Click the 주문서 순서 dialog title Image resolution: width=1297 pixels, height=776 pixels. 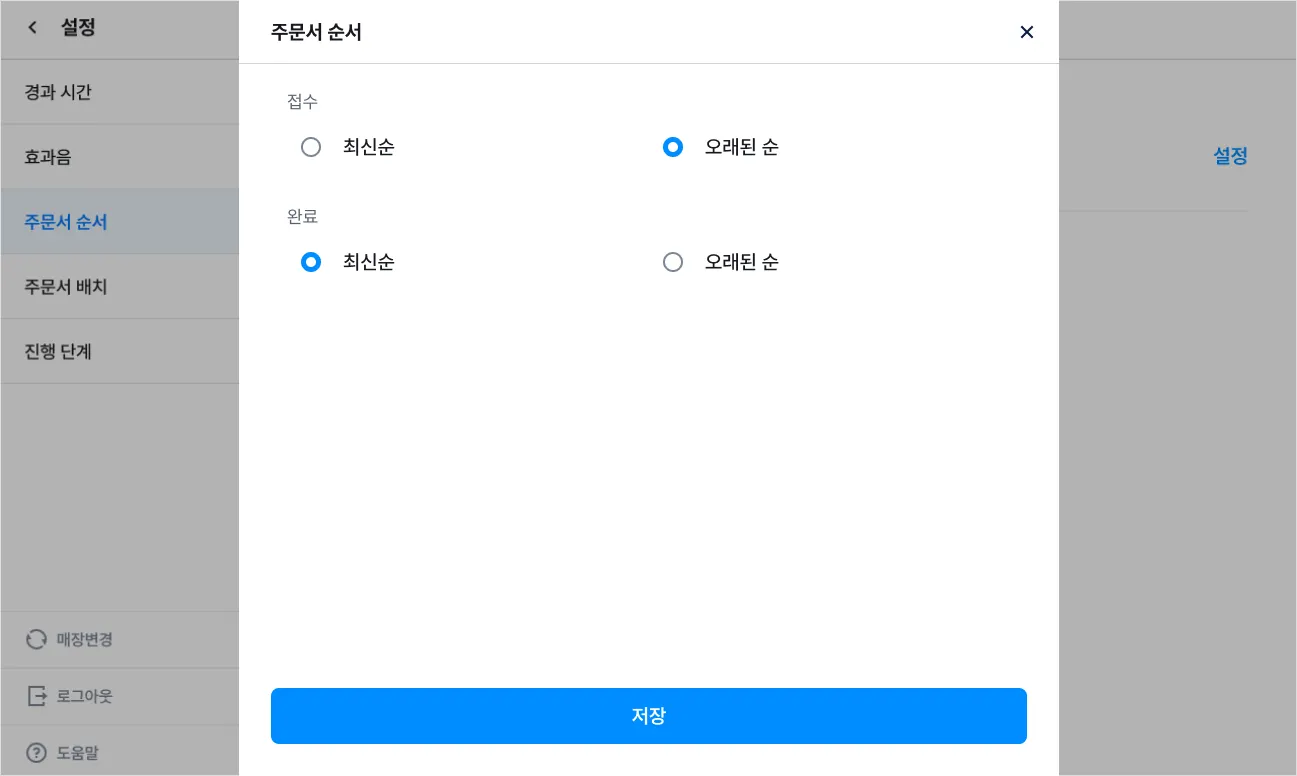point(316,32)
